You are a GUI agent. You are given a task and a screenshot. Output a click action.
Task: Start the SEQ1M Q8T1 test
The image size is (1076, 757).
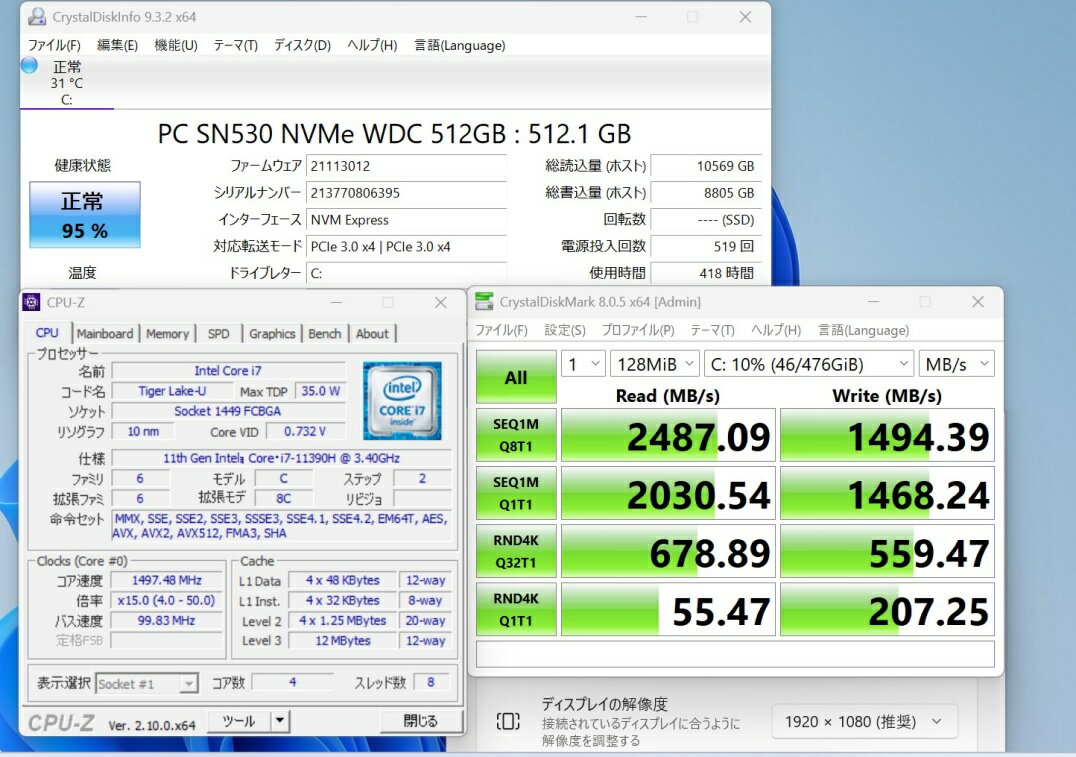pos(516,435)
